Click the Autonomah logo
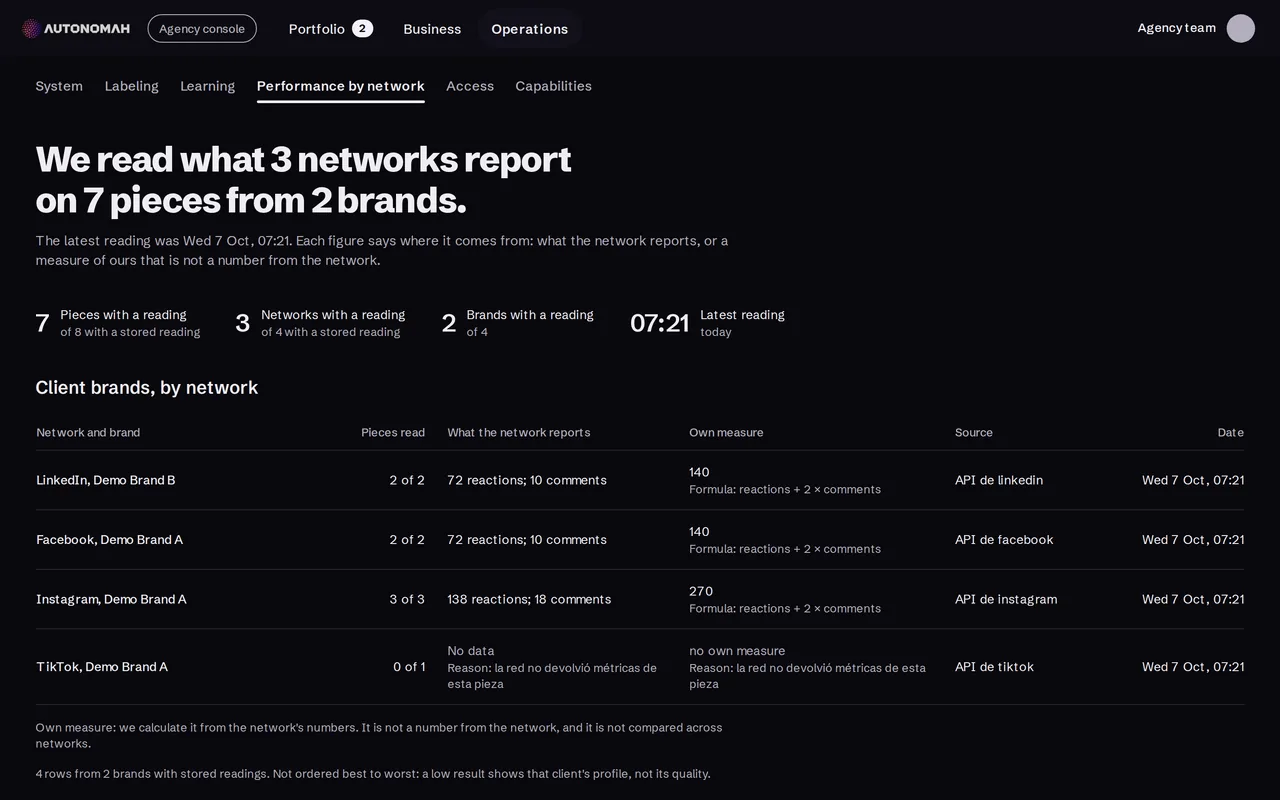 (76, 28)
